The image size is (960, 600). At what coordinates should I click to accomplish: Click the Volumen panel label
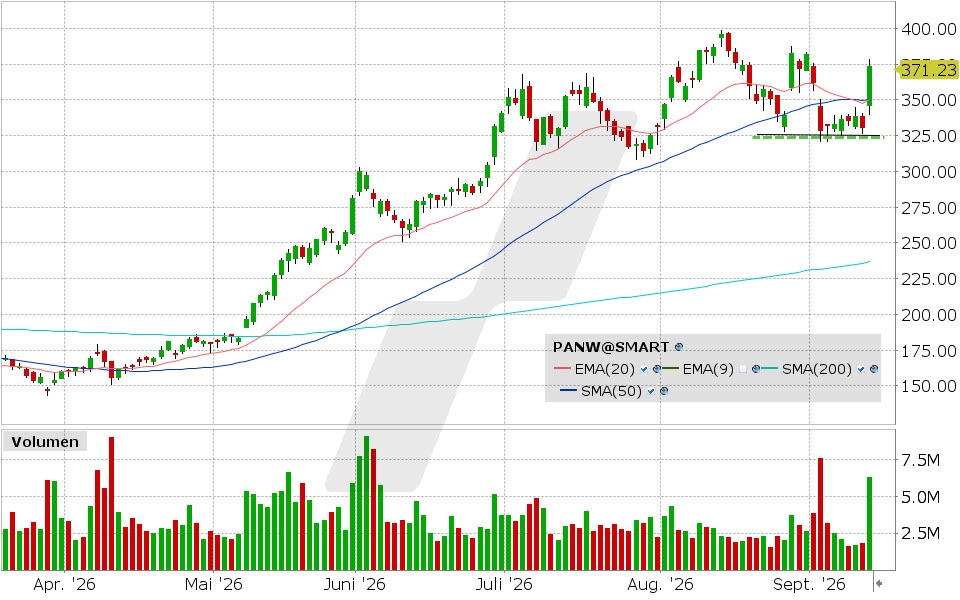tap(45, 441)
